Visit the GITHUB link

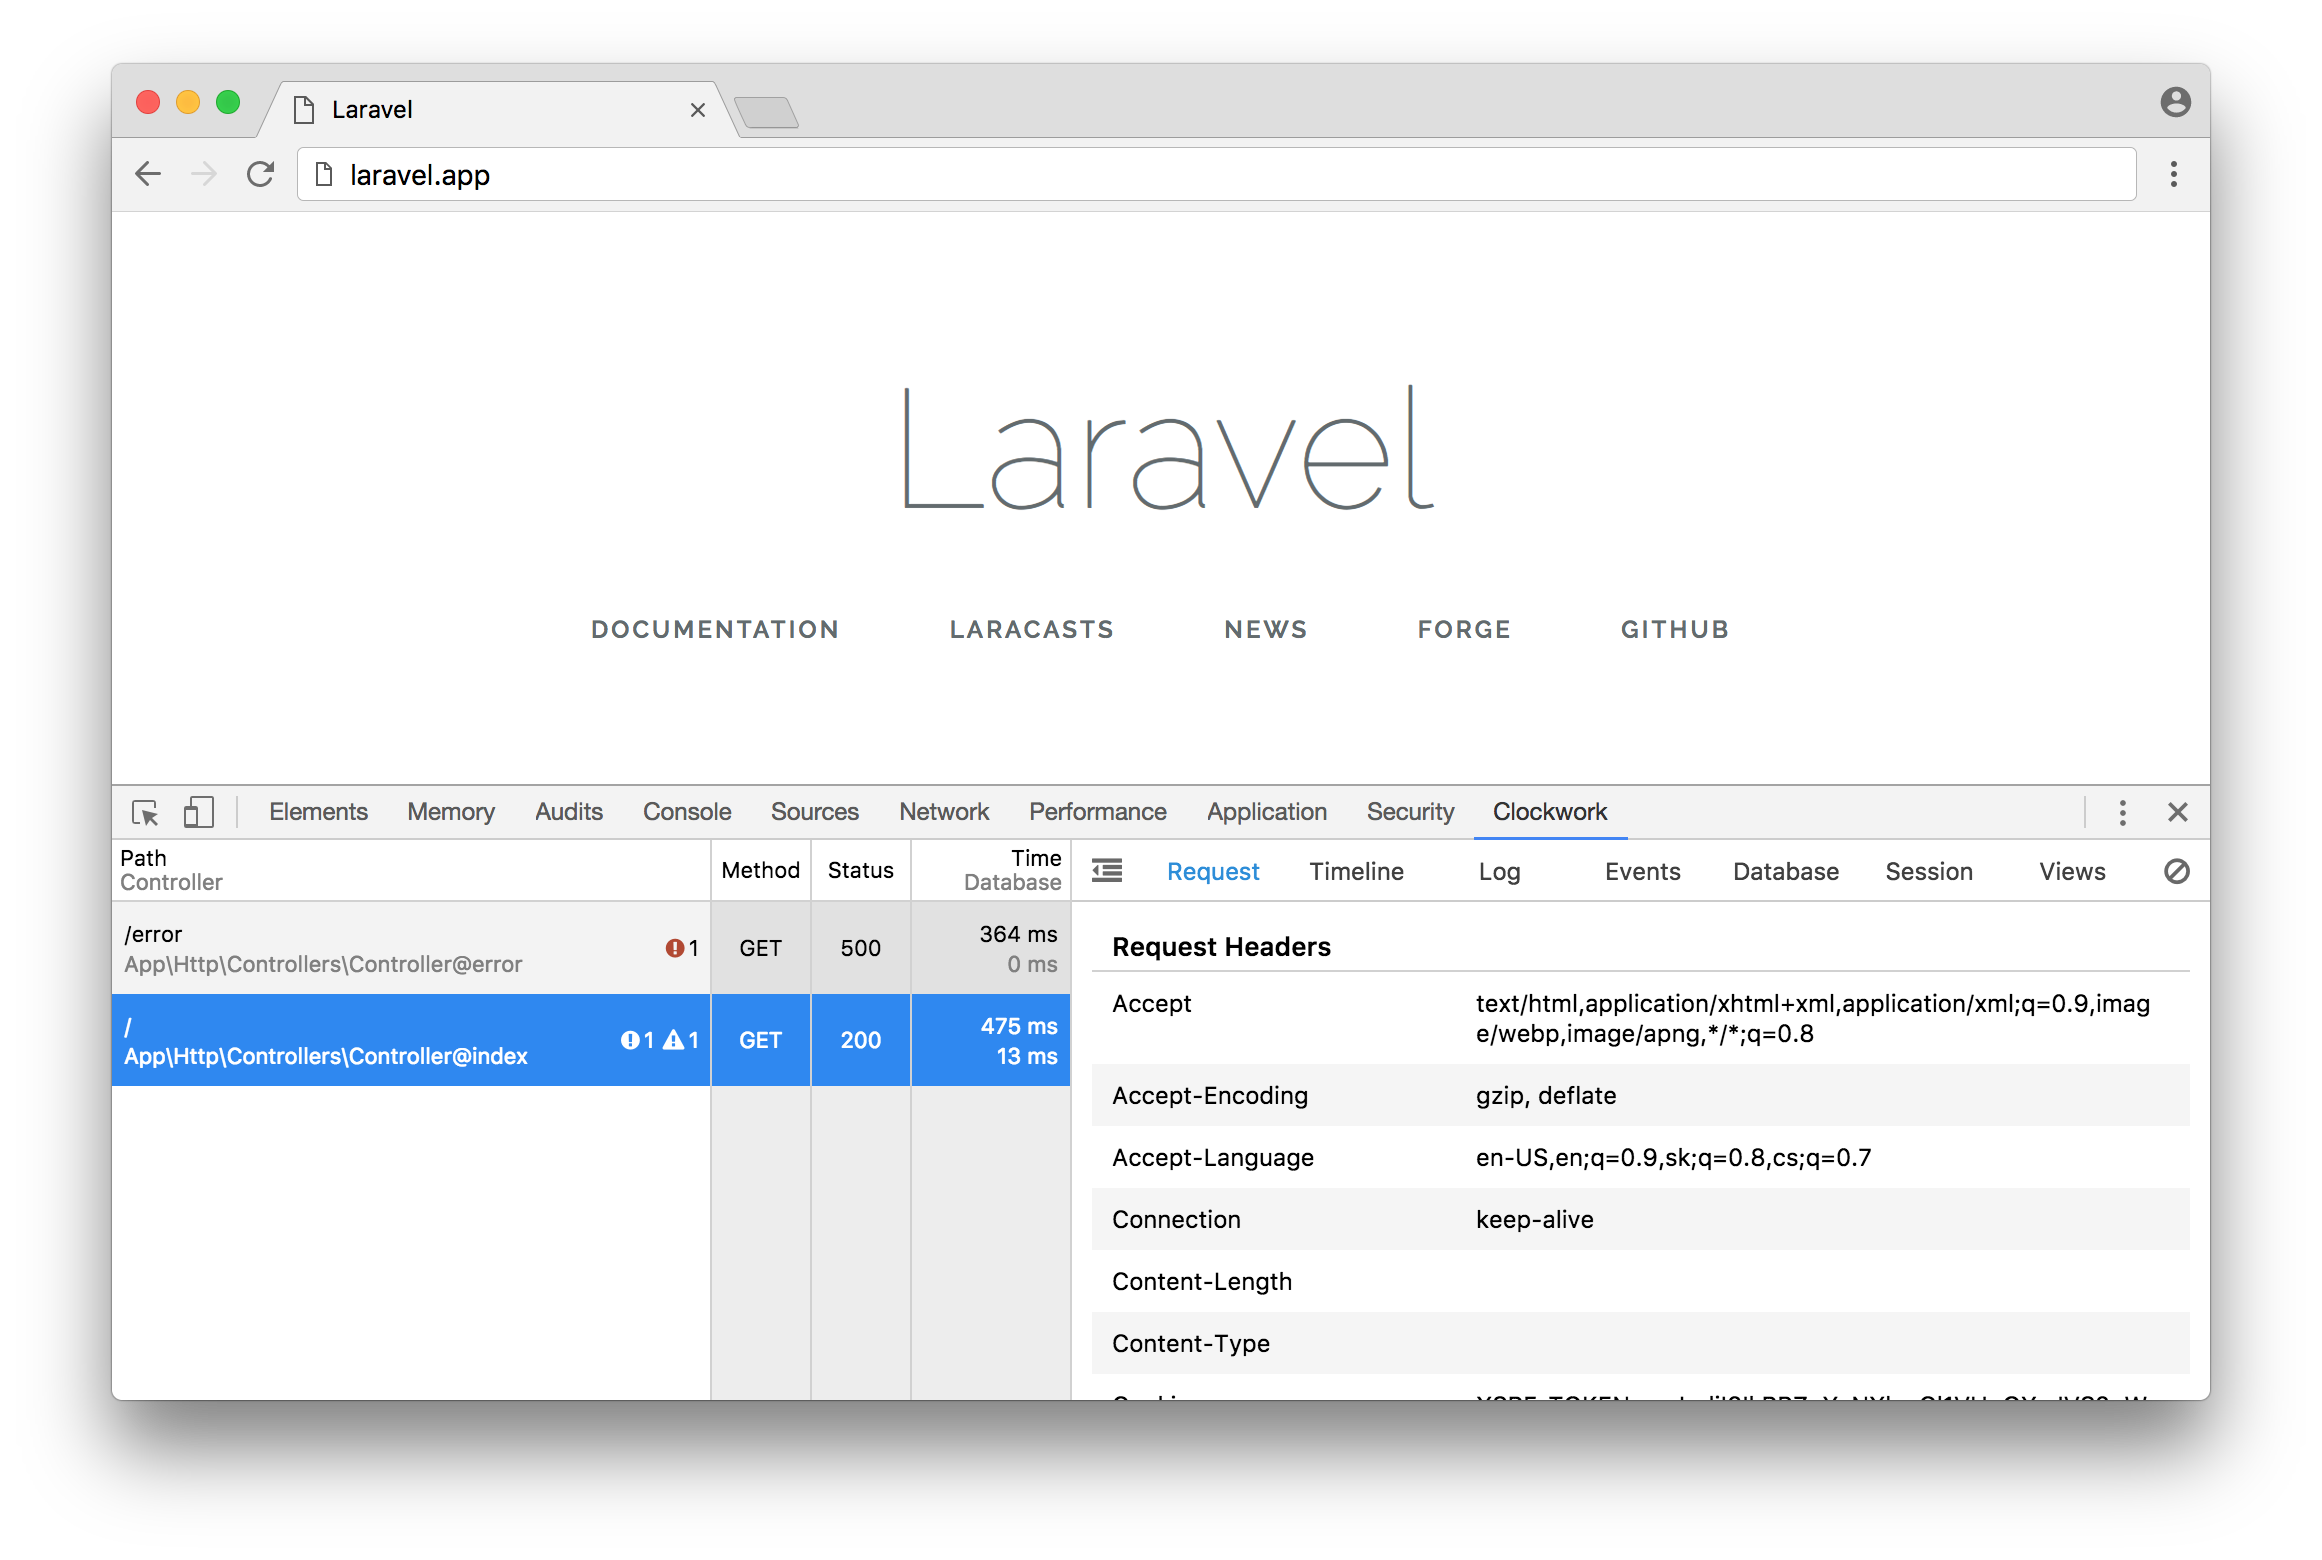tap(1674, 629)
